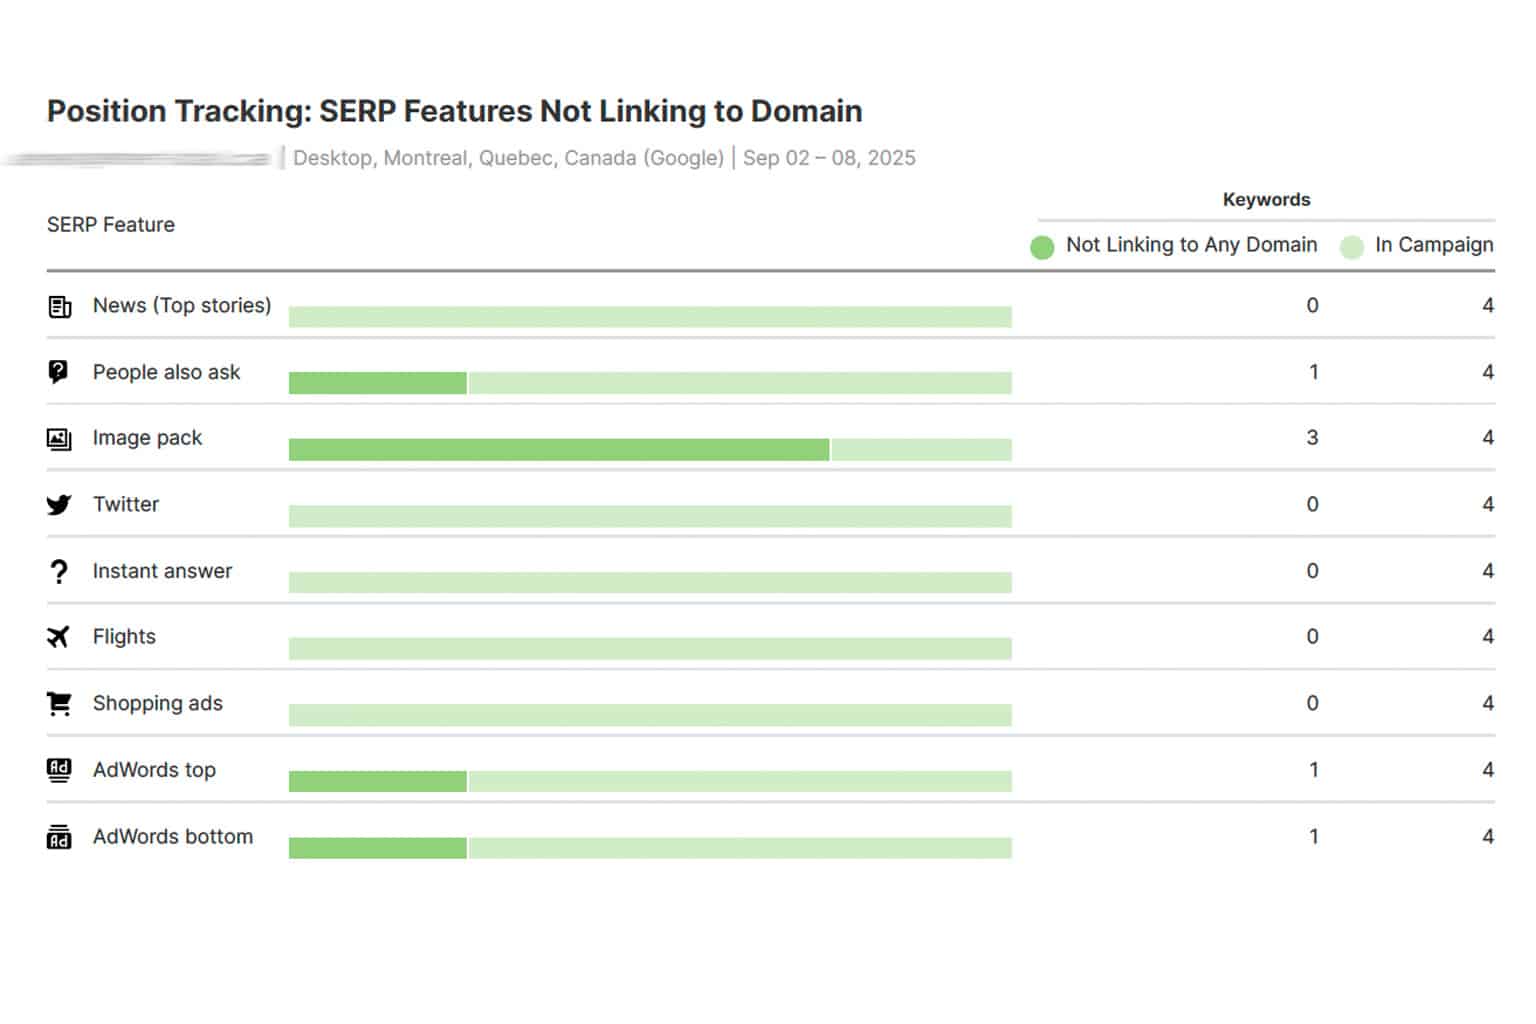1536x1024 pixels.
Task: Select the Flights airplane icon
Action: tap(59, 637)
